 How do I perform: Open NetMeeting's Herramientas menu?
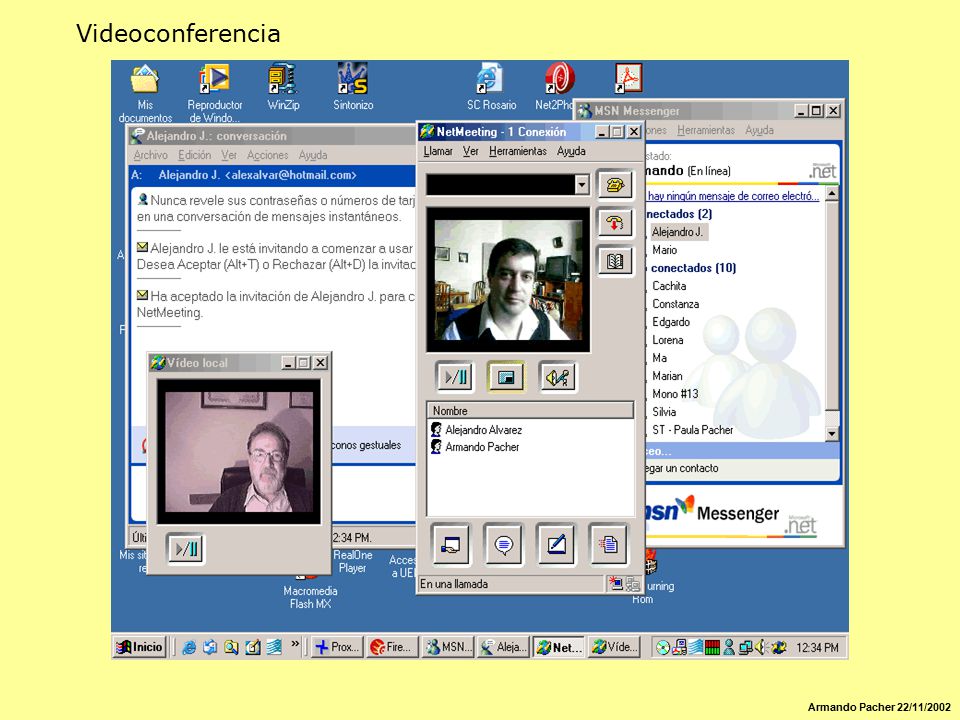pyautogui.click(x=517, y=151)
